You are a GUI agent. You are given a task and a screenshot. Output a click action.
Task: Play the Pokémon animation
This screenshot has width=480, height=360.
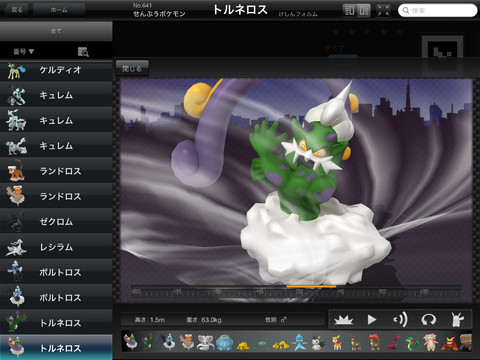372,320
